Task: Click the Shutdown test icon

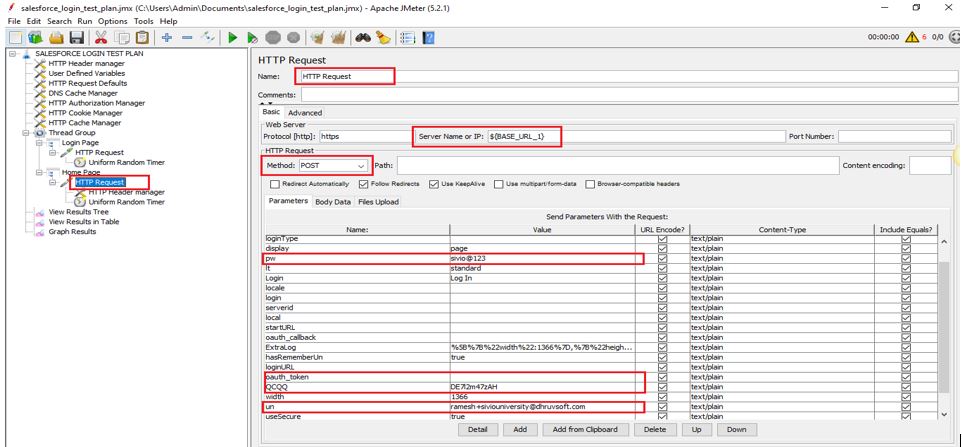Action: point(294,38)
